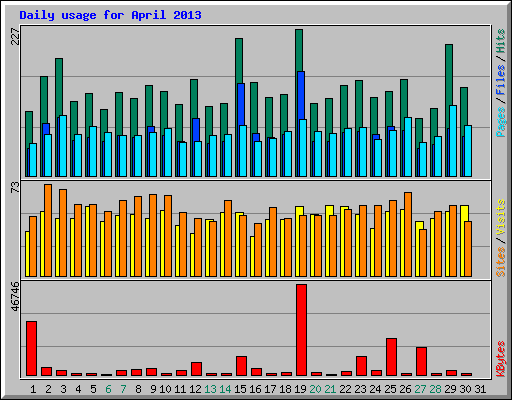Image resolution: width=512 pixels, height=400 pixels.
Task: Click the 73 axis maximum label
Action: pos(16,187)
